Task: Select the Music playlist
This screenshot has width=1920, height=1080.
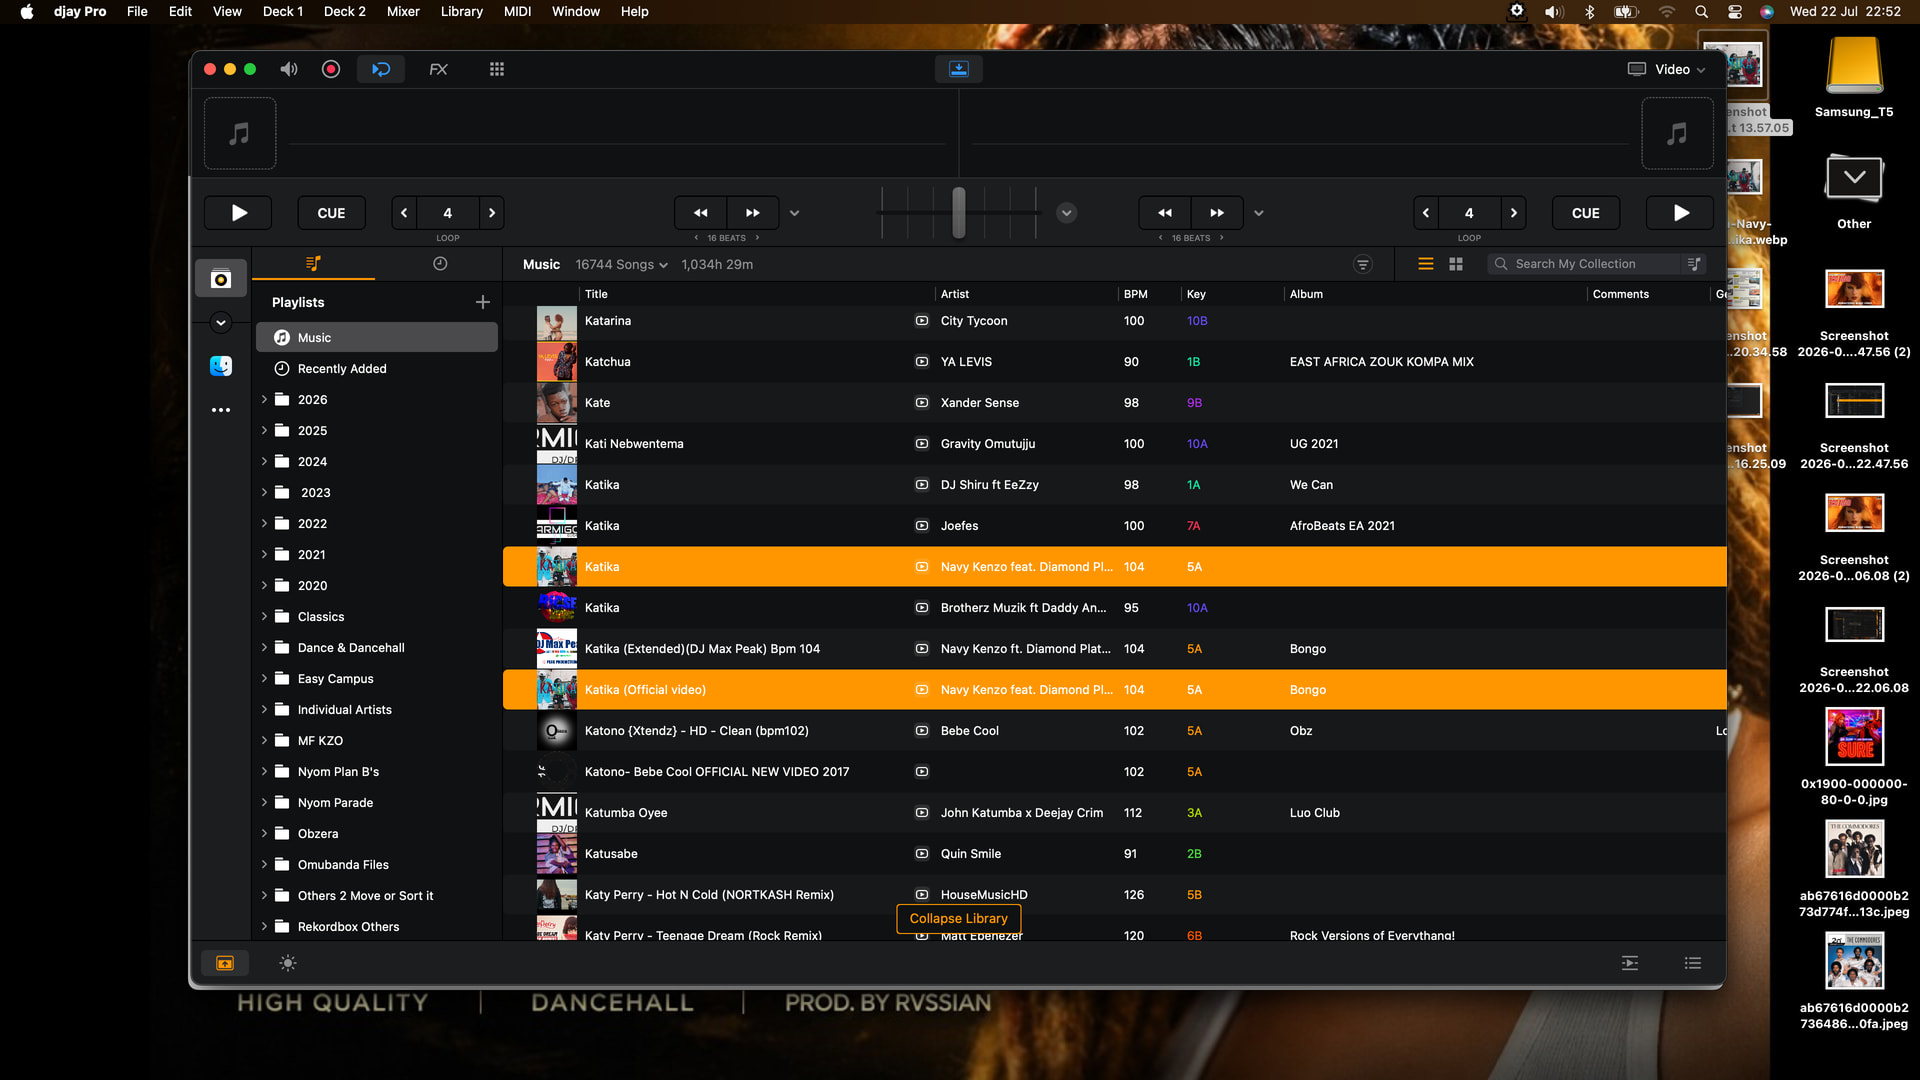Action: pyautogui.click(x=377, y=338)
